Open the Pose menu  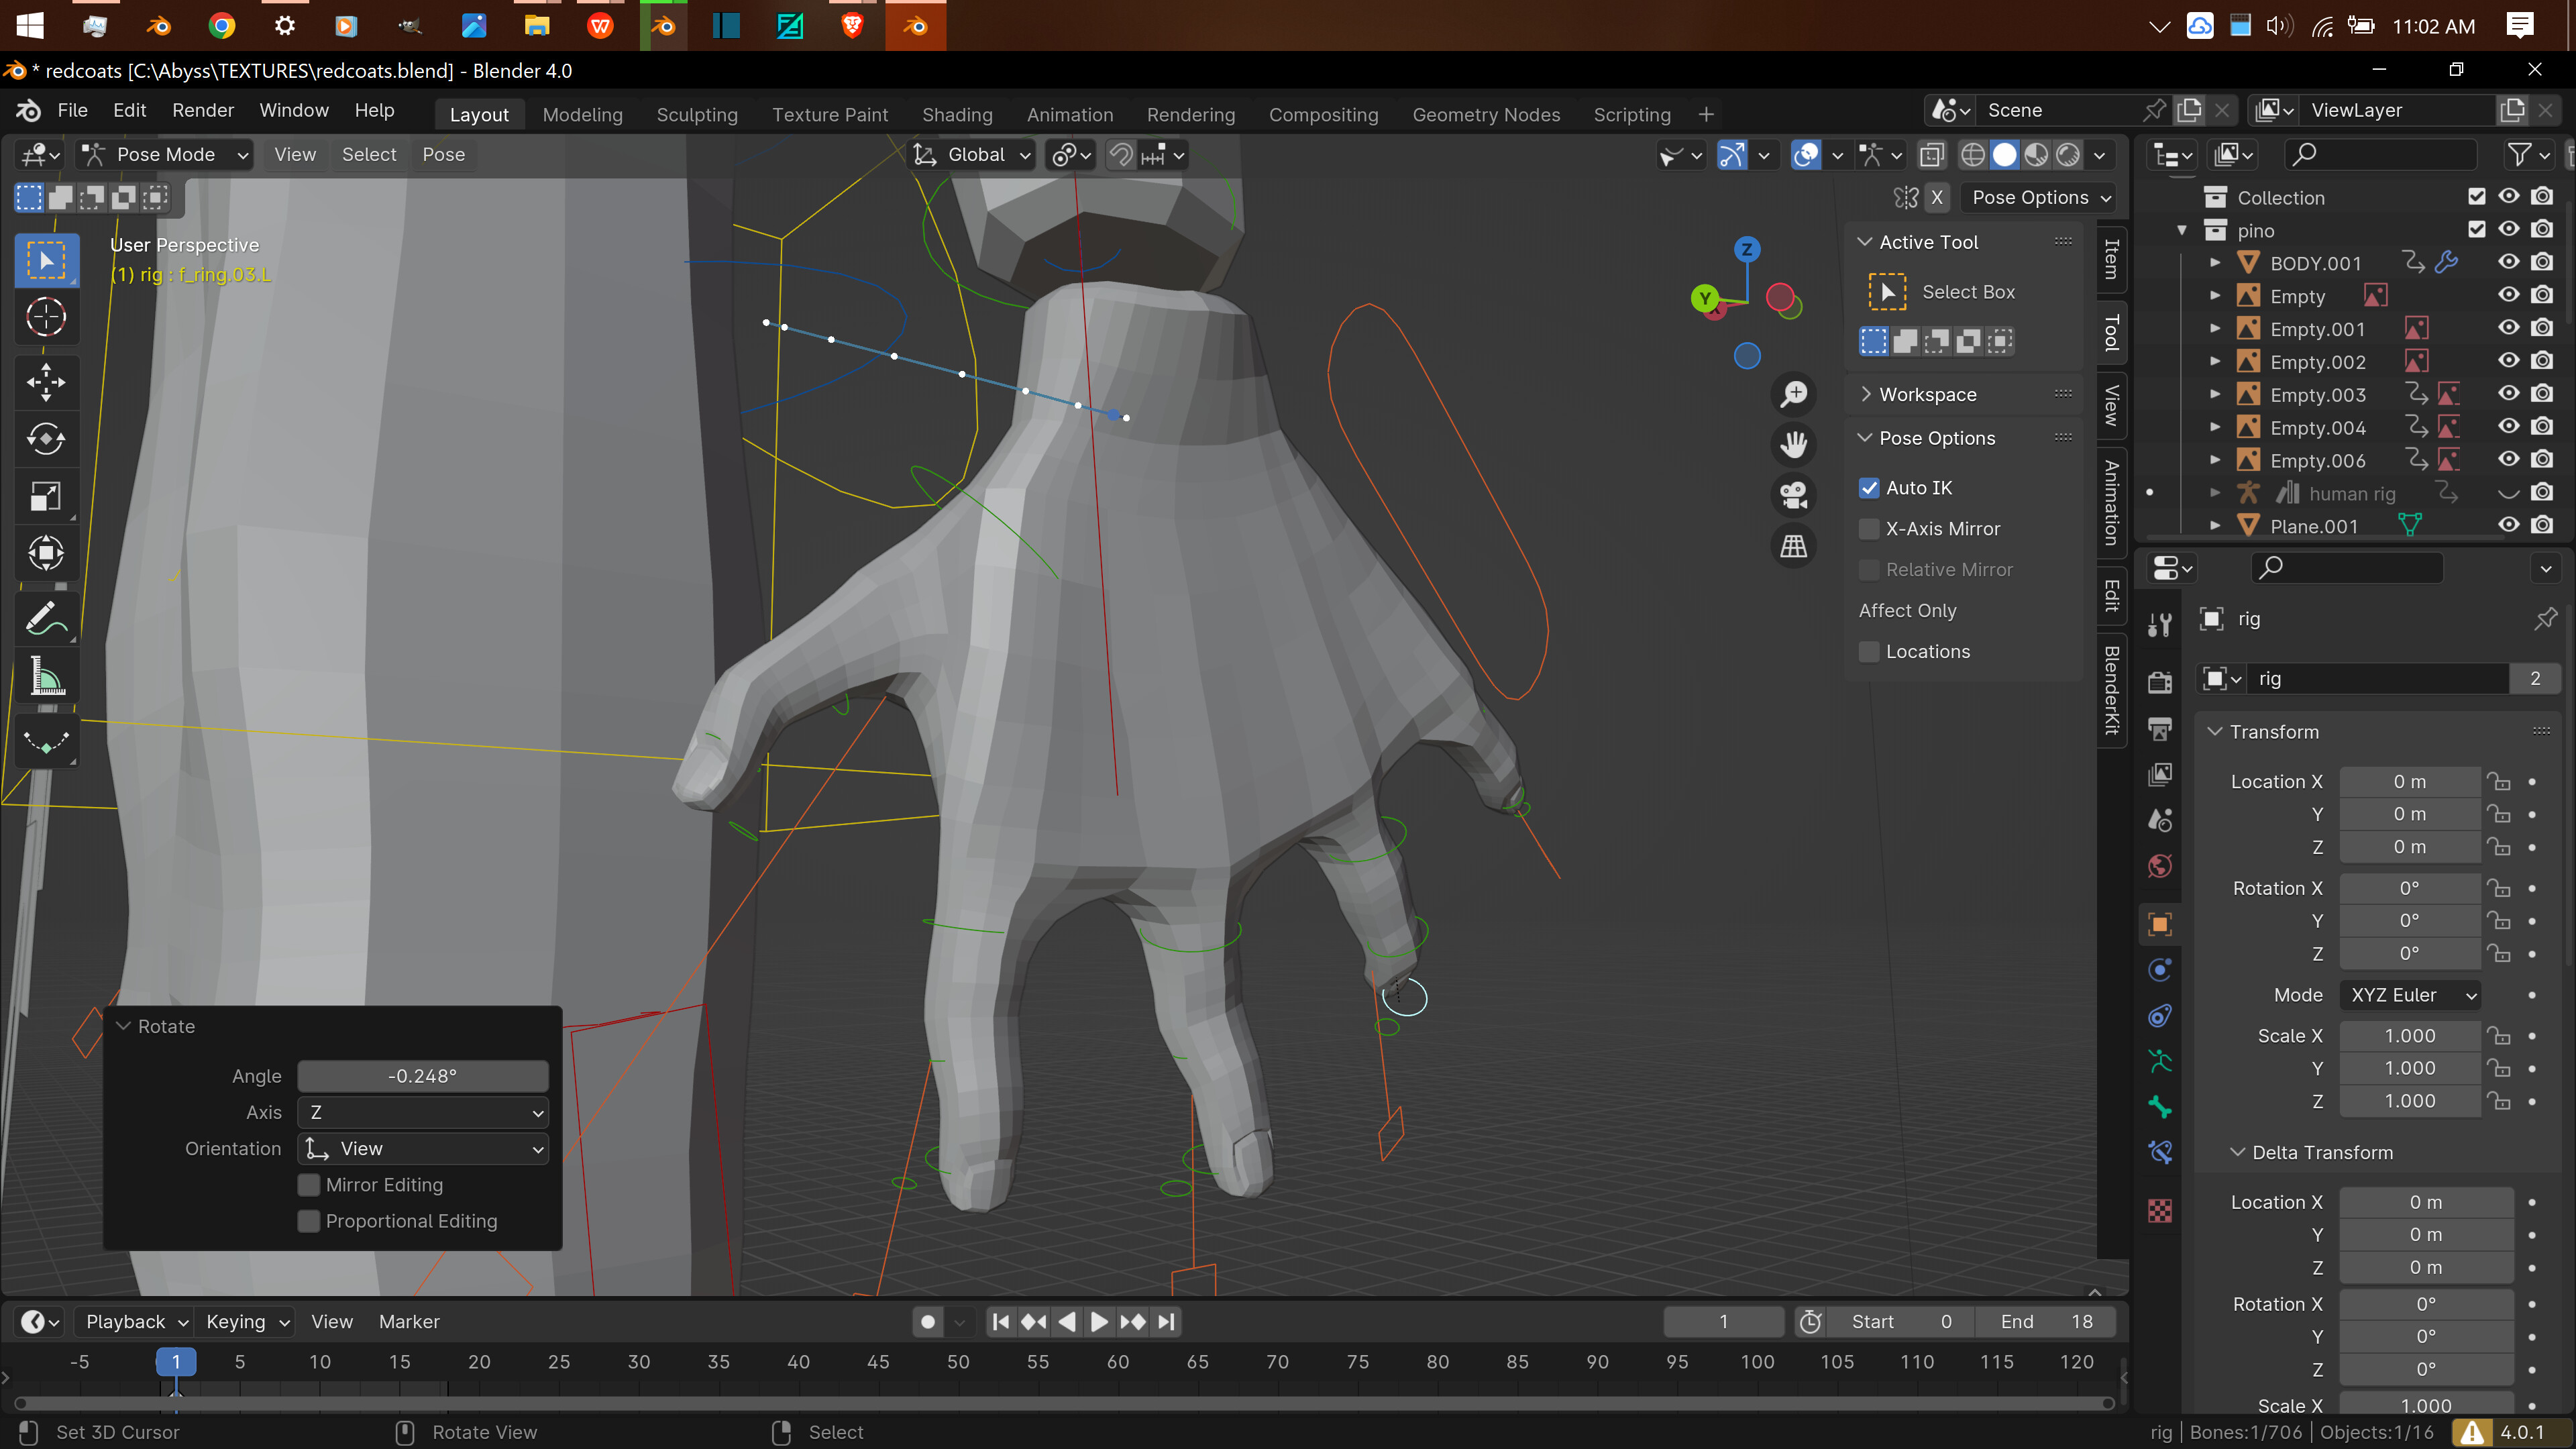[x=443, y=155]
